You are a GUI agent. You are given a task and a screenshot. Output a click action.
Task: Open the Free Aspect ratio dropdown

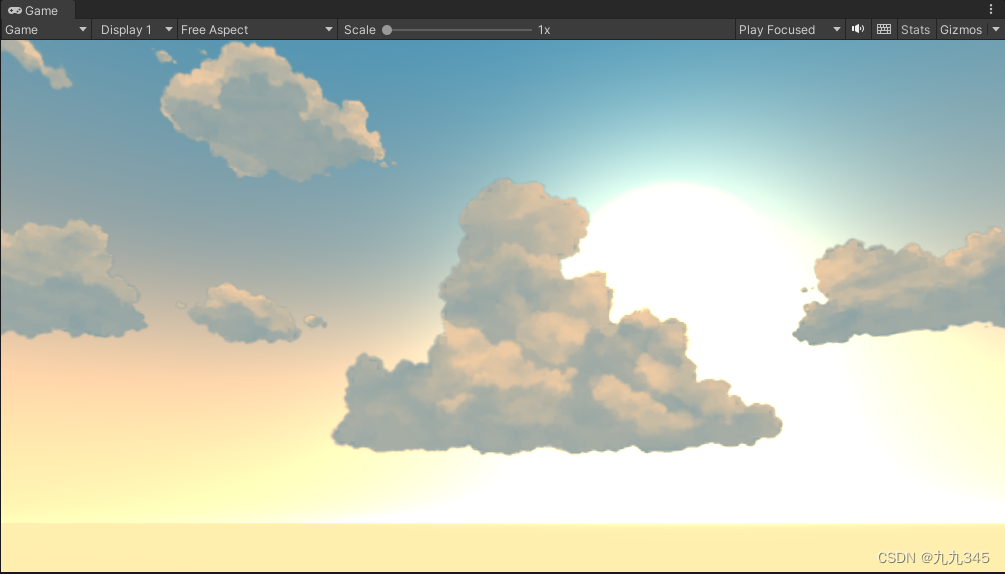point(257,29)
